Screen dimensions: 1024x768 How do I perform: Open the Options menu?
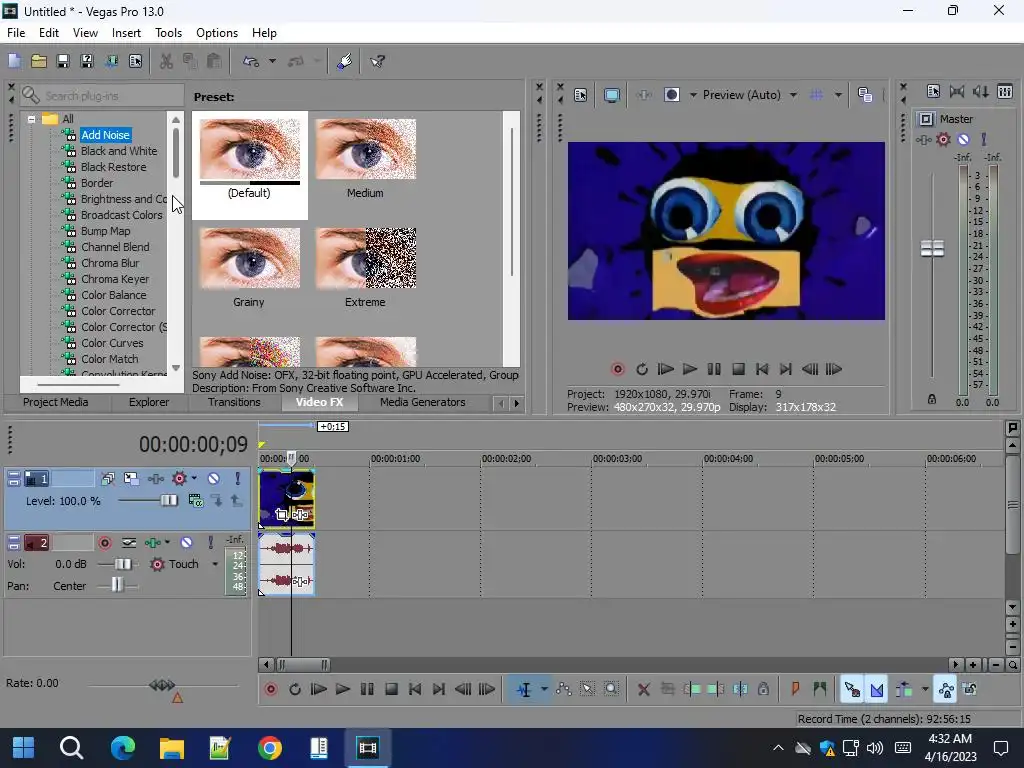pyautogui.click(x=217, y=33)
